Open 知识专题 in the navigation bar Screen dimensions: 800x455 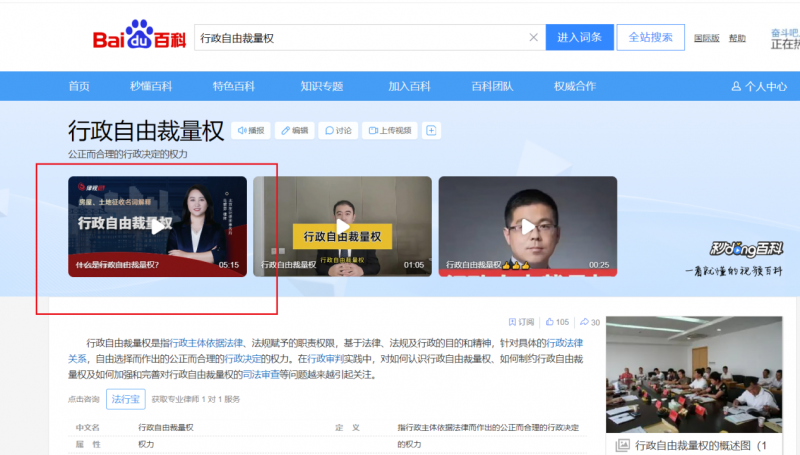click(x=322, y=86)
